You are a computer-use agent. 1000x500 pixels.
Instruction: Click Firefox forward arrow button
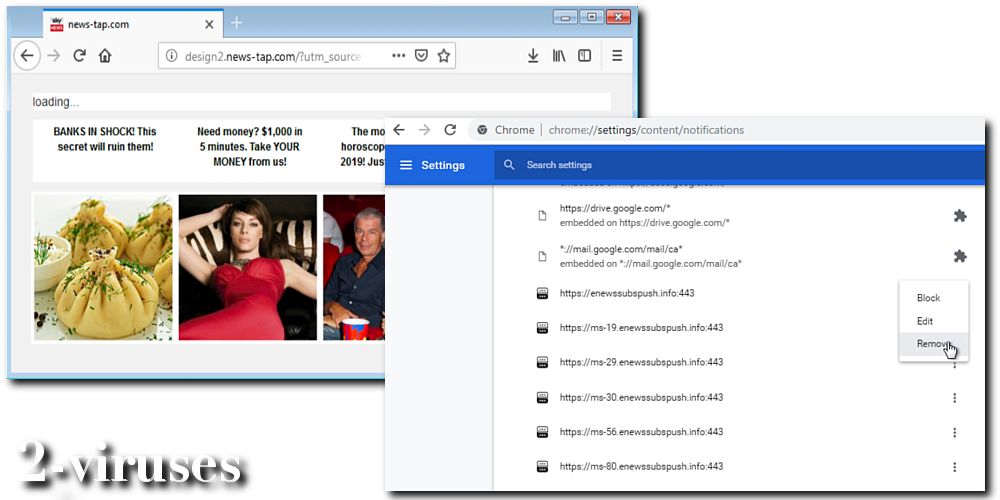pos(54,56)
